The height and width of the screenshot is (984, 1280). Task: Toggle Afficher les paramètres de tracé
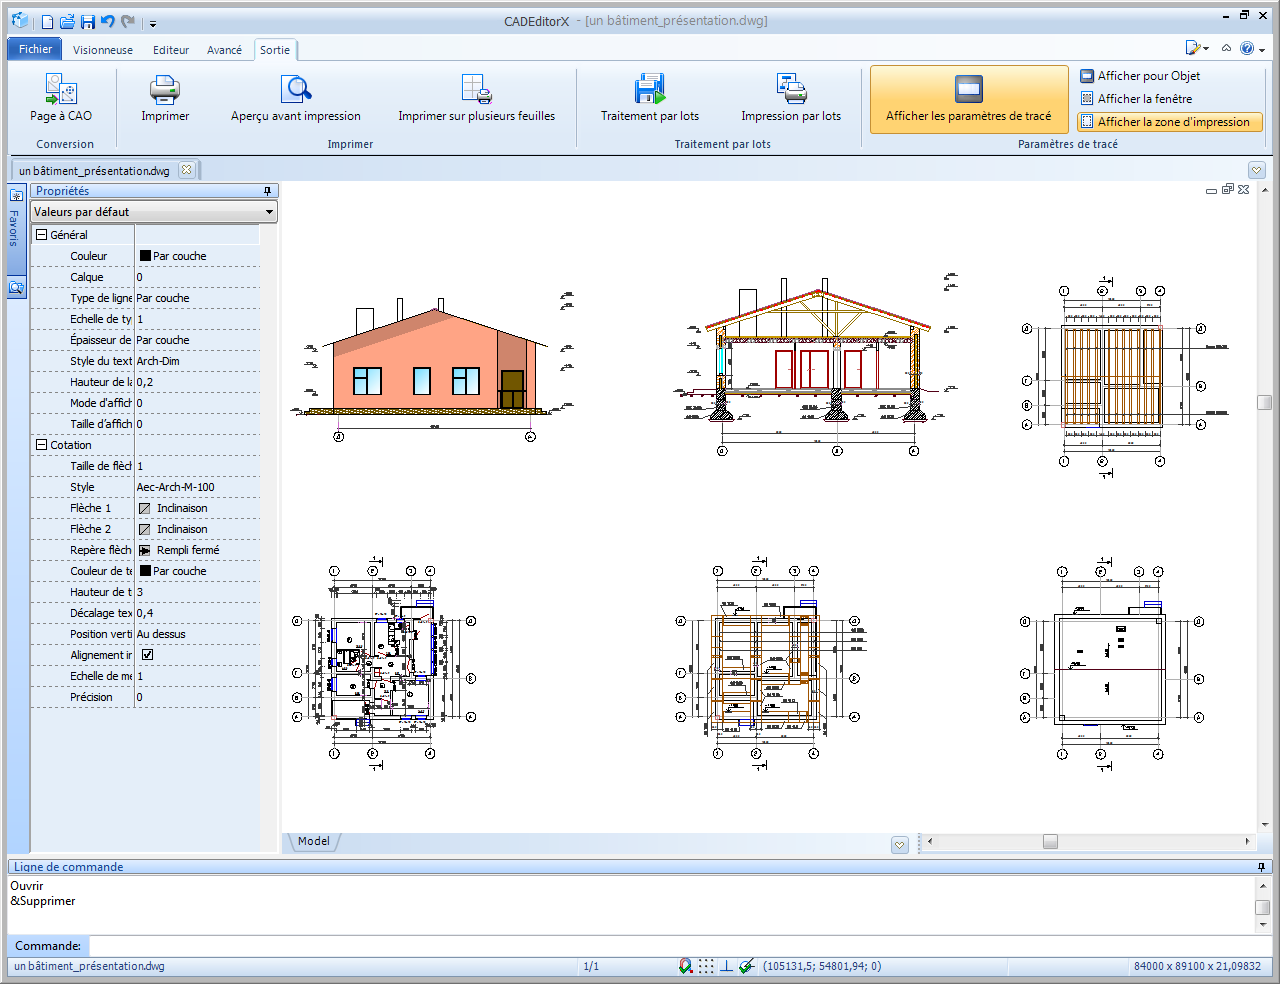click(x=968, y=100)
